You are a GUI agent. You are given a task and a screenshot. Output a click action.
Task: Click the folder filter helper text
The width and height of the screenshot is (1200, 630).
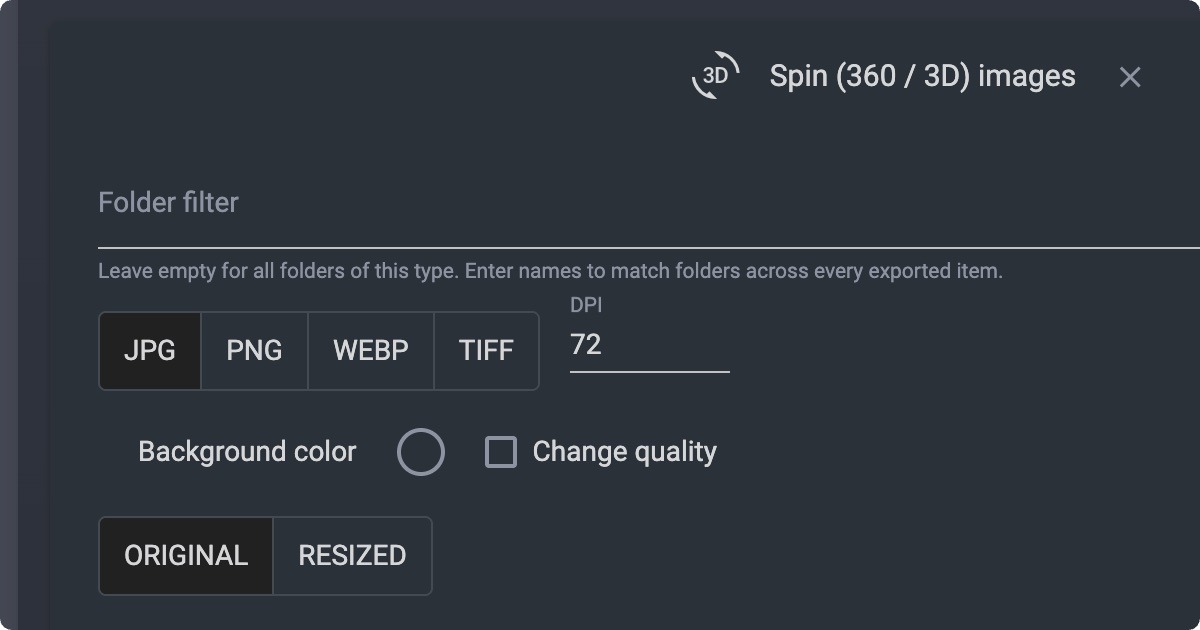click(550, 271)
